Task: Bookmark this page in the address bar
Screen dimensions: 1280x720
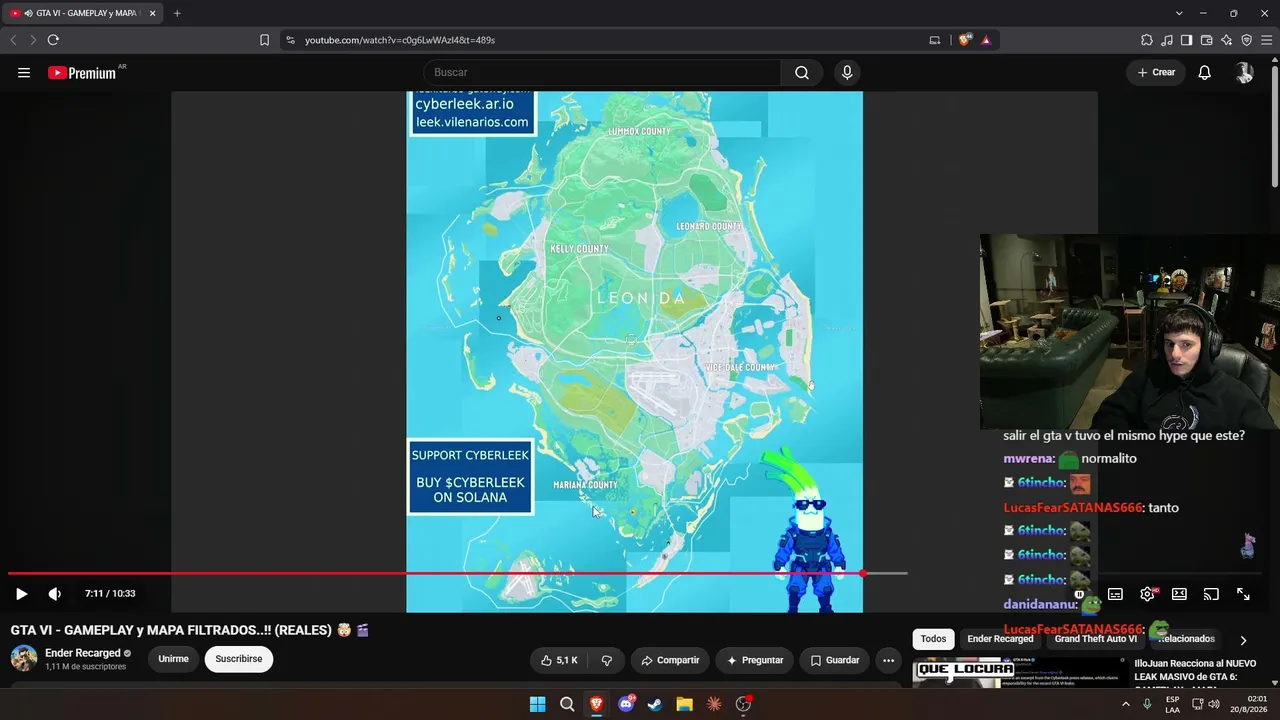Action: pyautogui.click(x=264, y=40)
